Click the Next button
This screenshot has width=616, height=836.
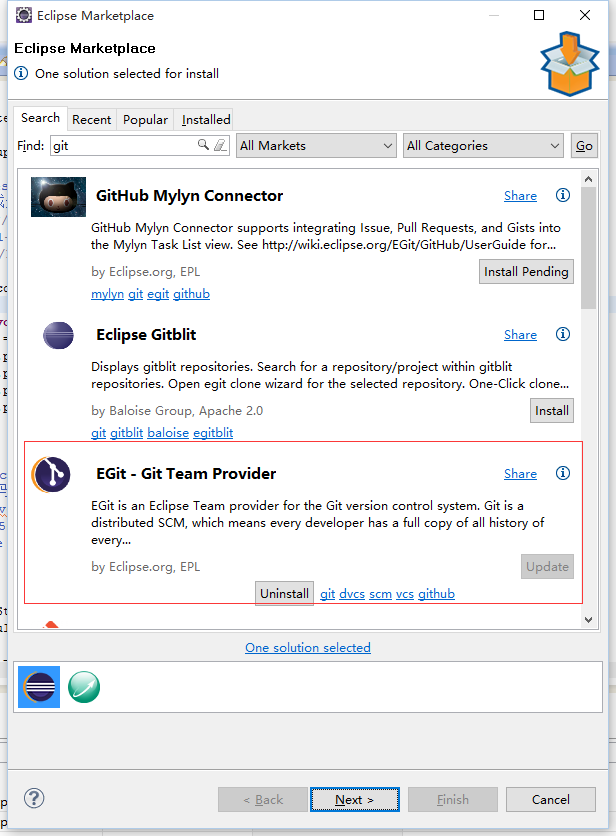355,799
